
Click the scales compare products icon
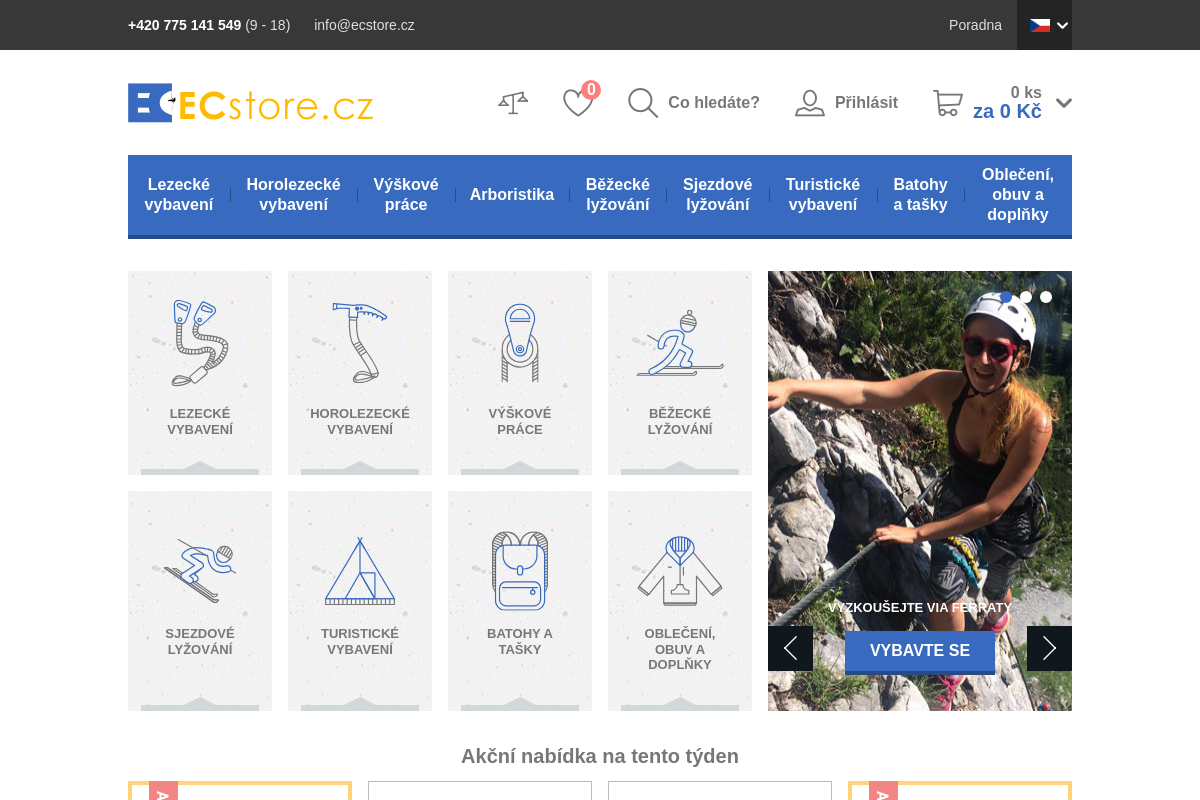(513, 103)
